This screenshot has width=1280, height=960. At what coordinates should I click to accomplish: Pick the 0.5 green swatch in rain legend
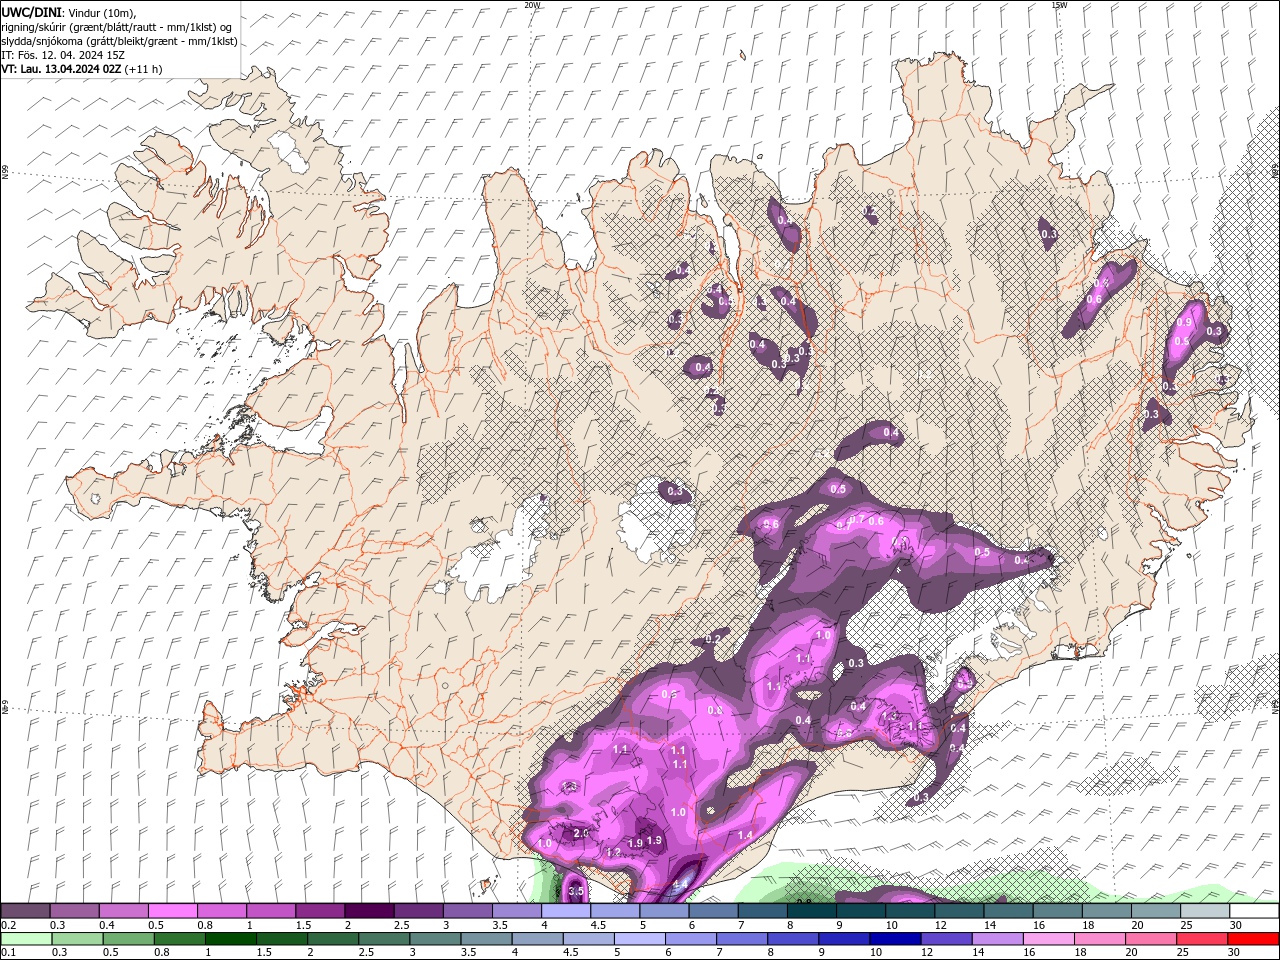(129, 939)
